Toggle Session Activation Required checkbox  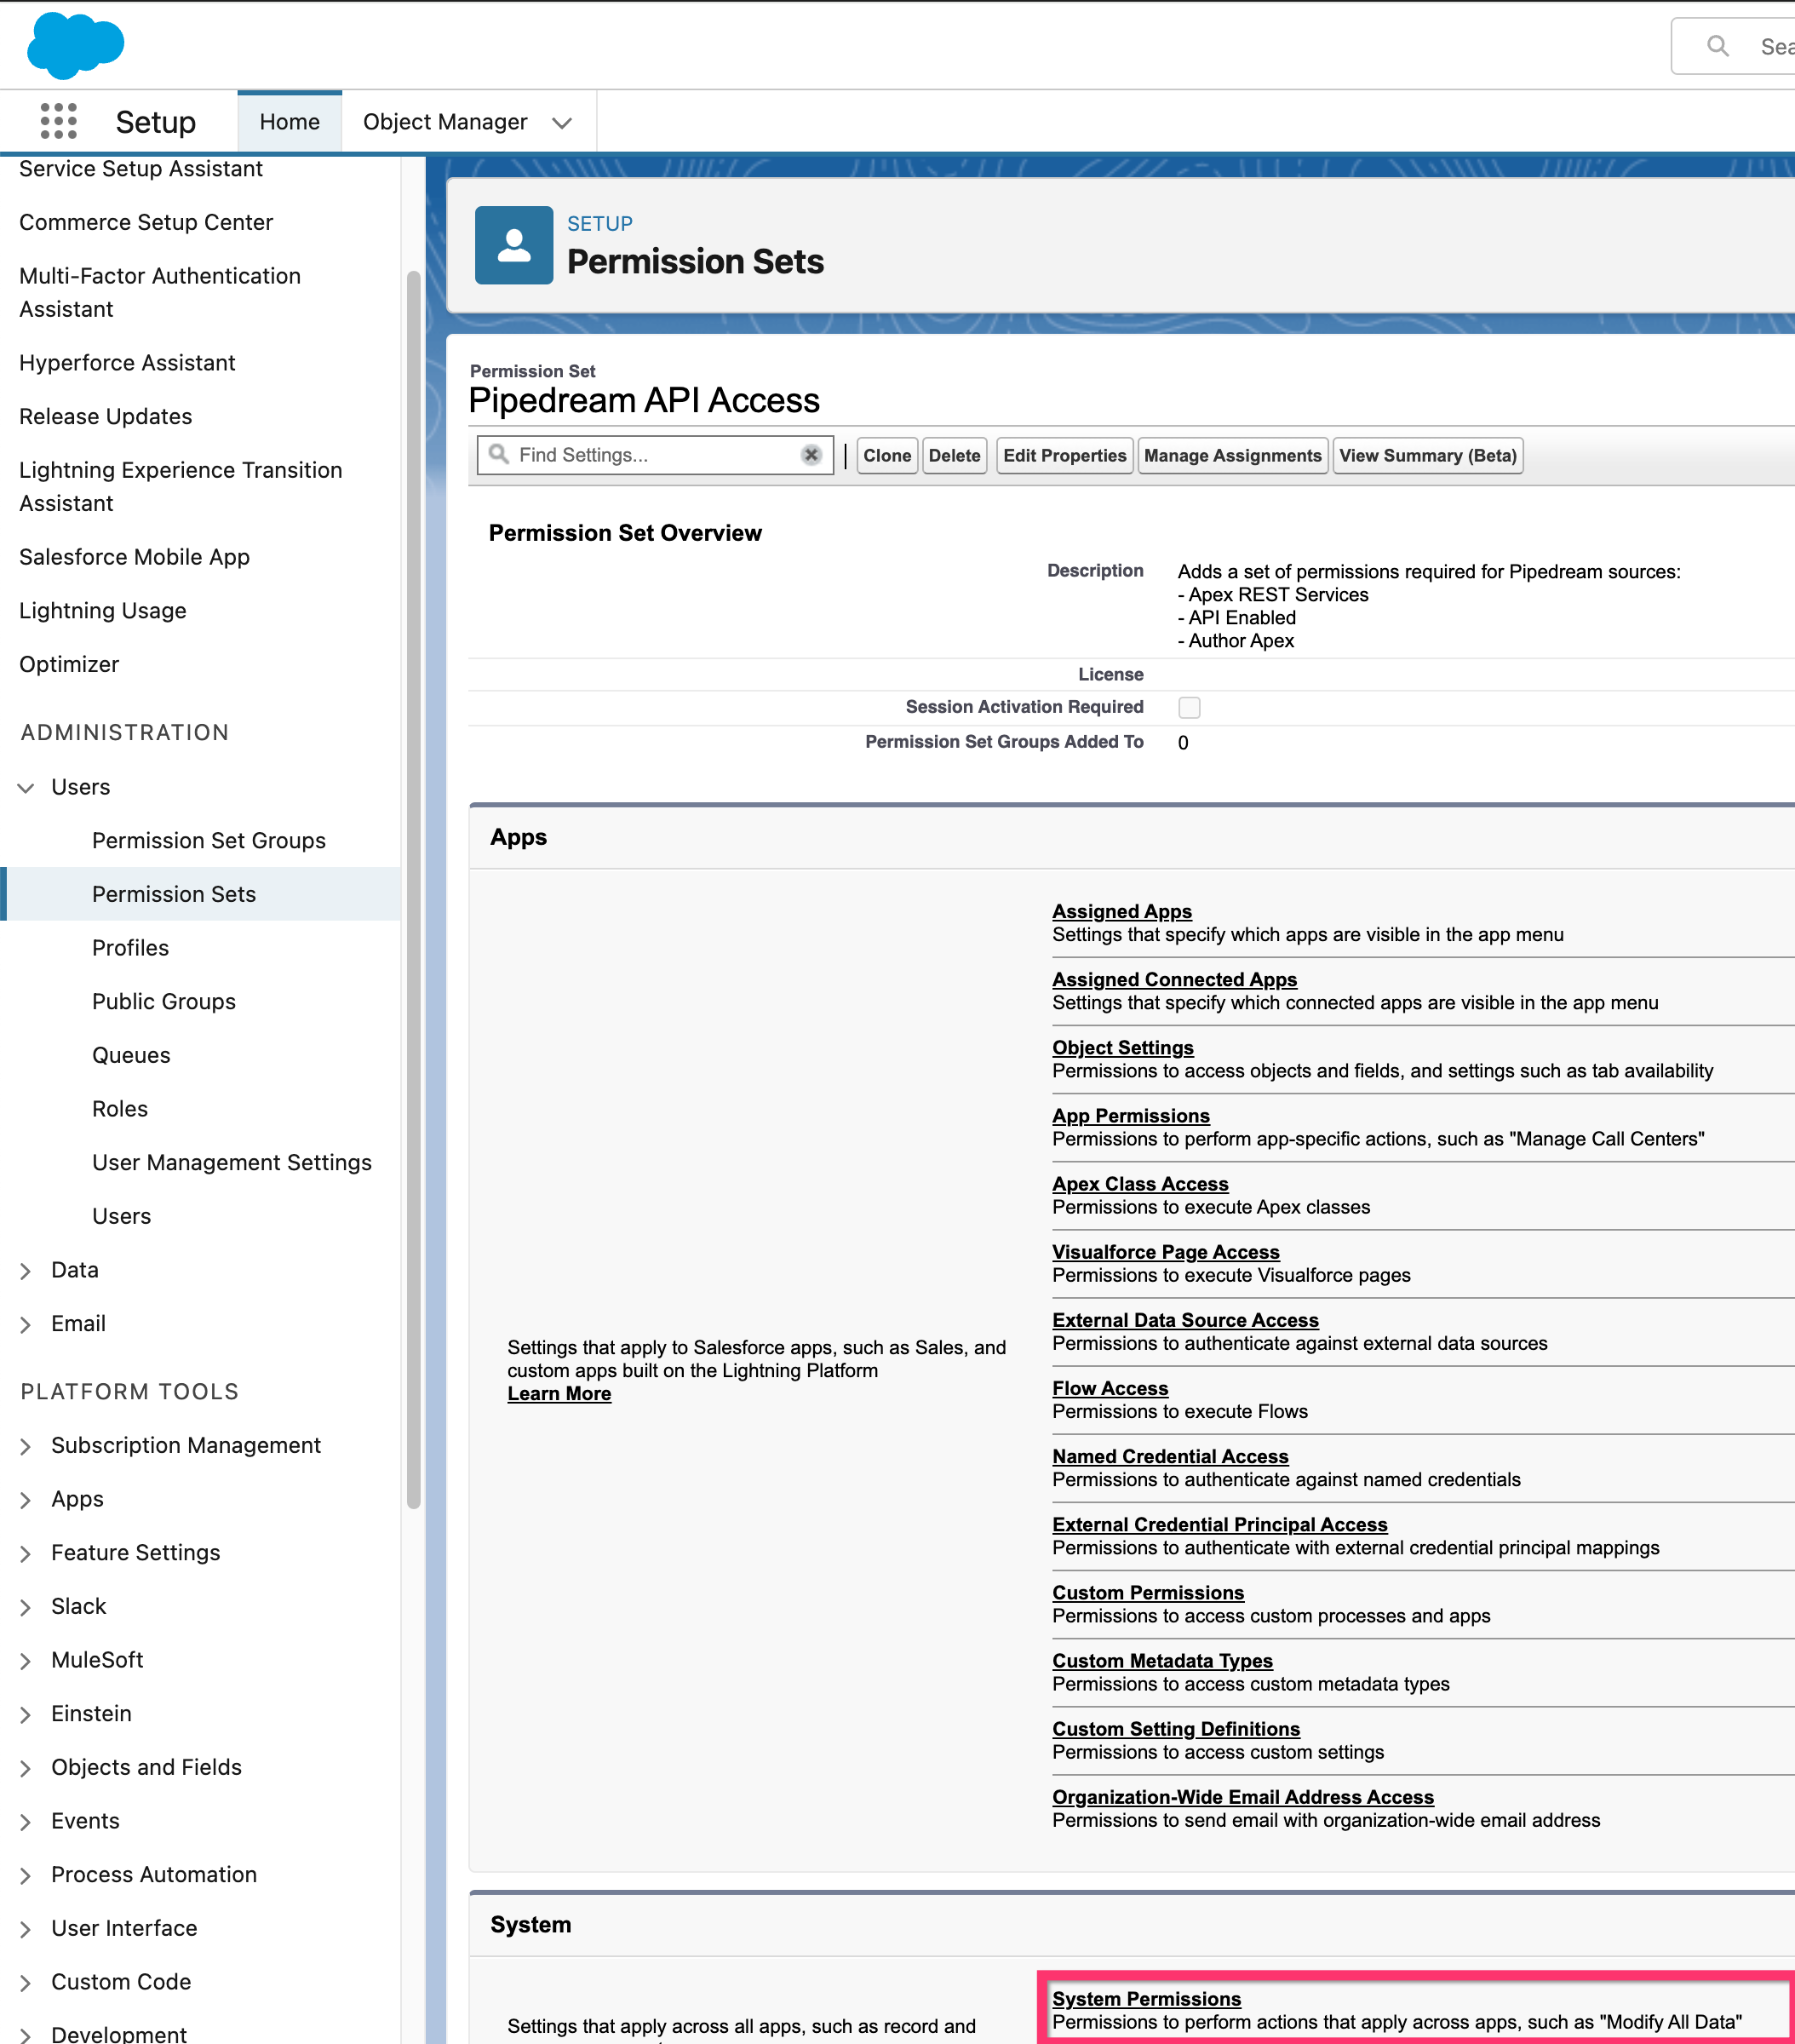1188,708
